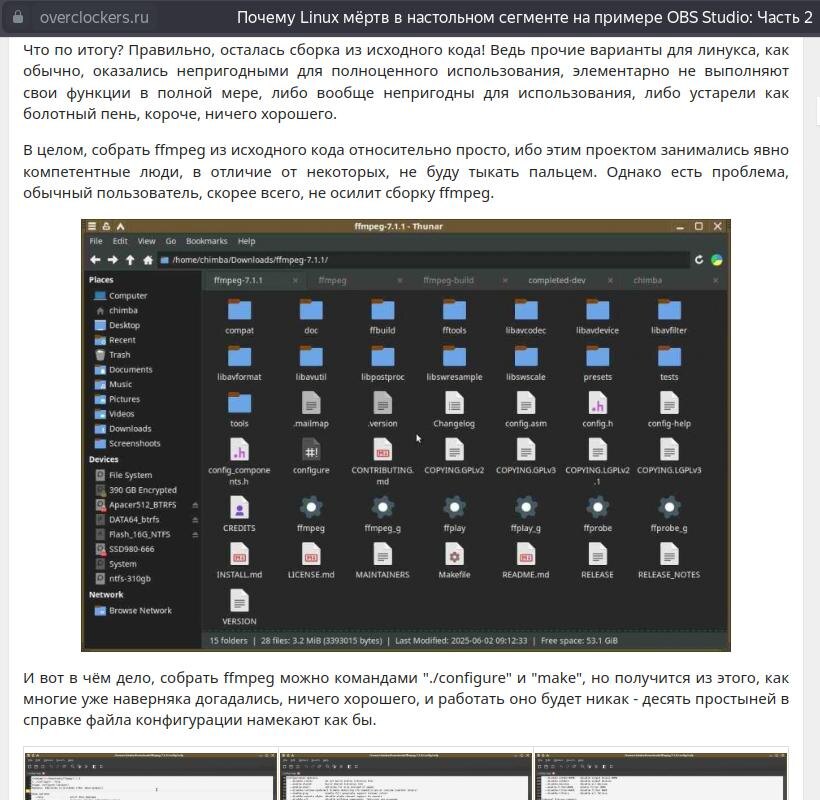
Task: Select the 'libavcodec' folder icon
Action: pos(526,310)
